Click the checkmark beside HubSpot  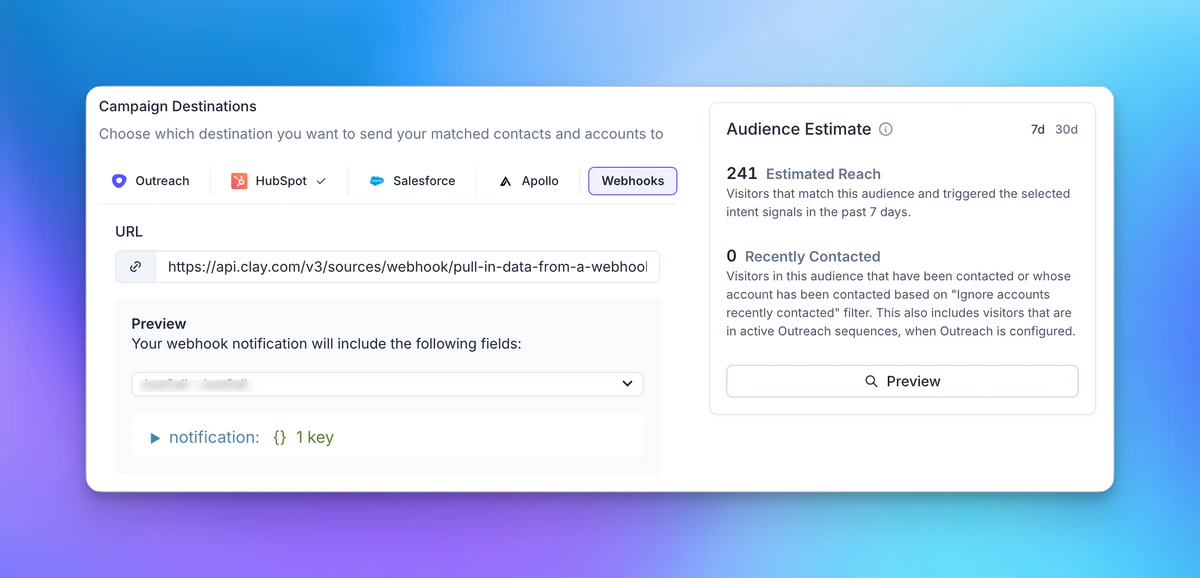point(322,182)
